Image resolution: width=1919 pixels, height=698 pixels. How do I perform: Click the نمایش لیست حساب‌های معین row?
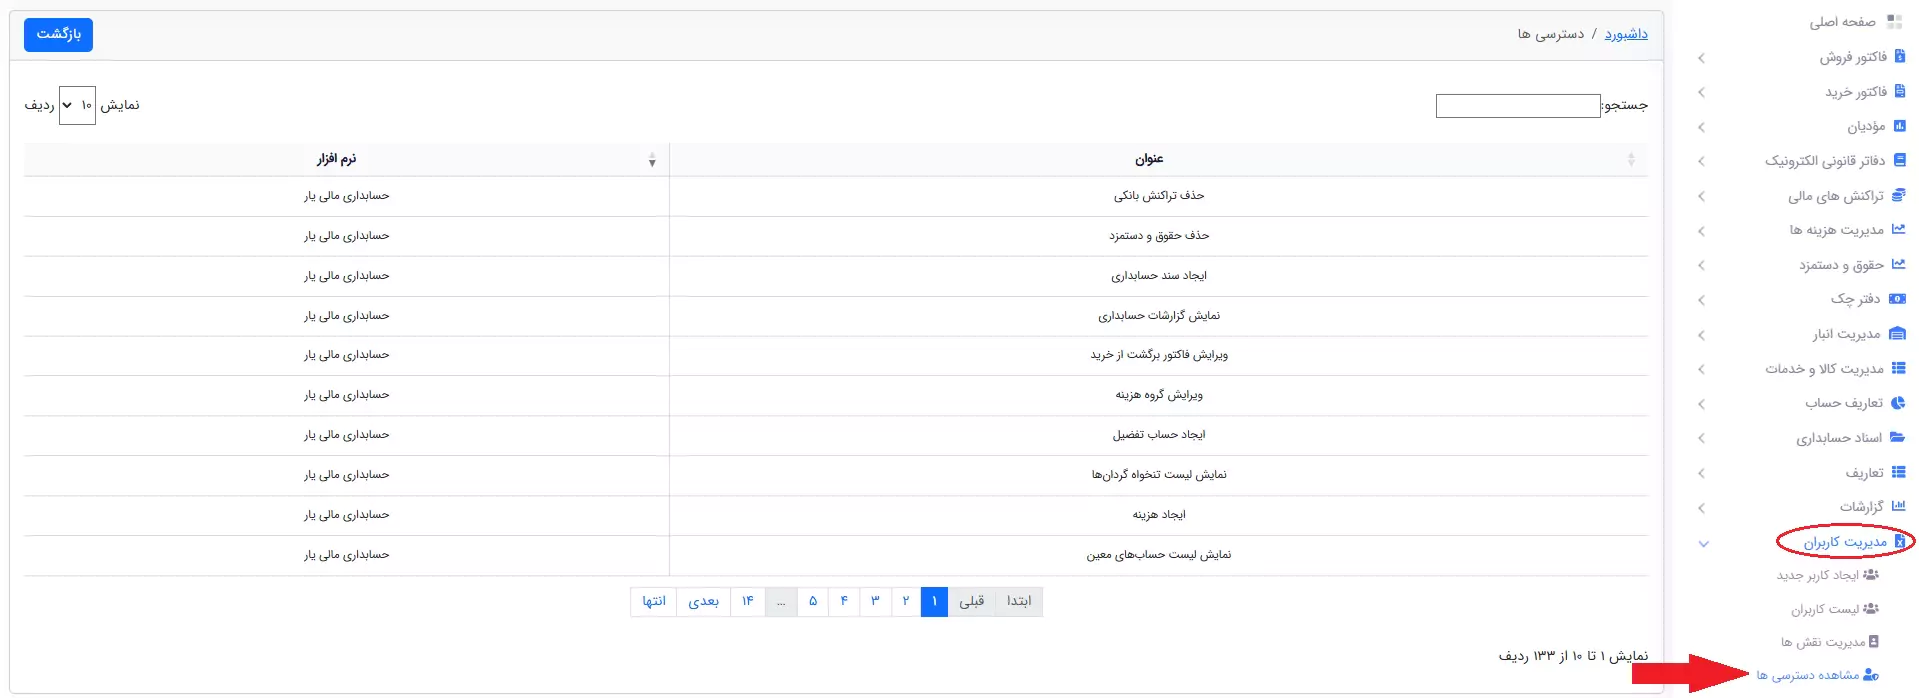(1159, 555)
